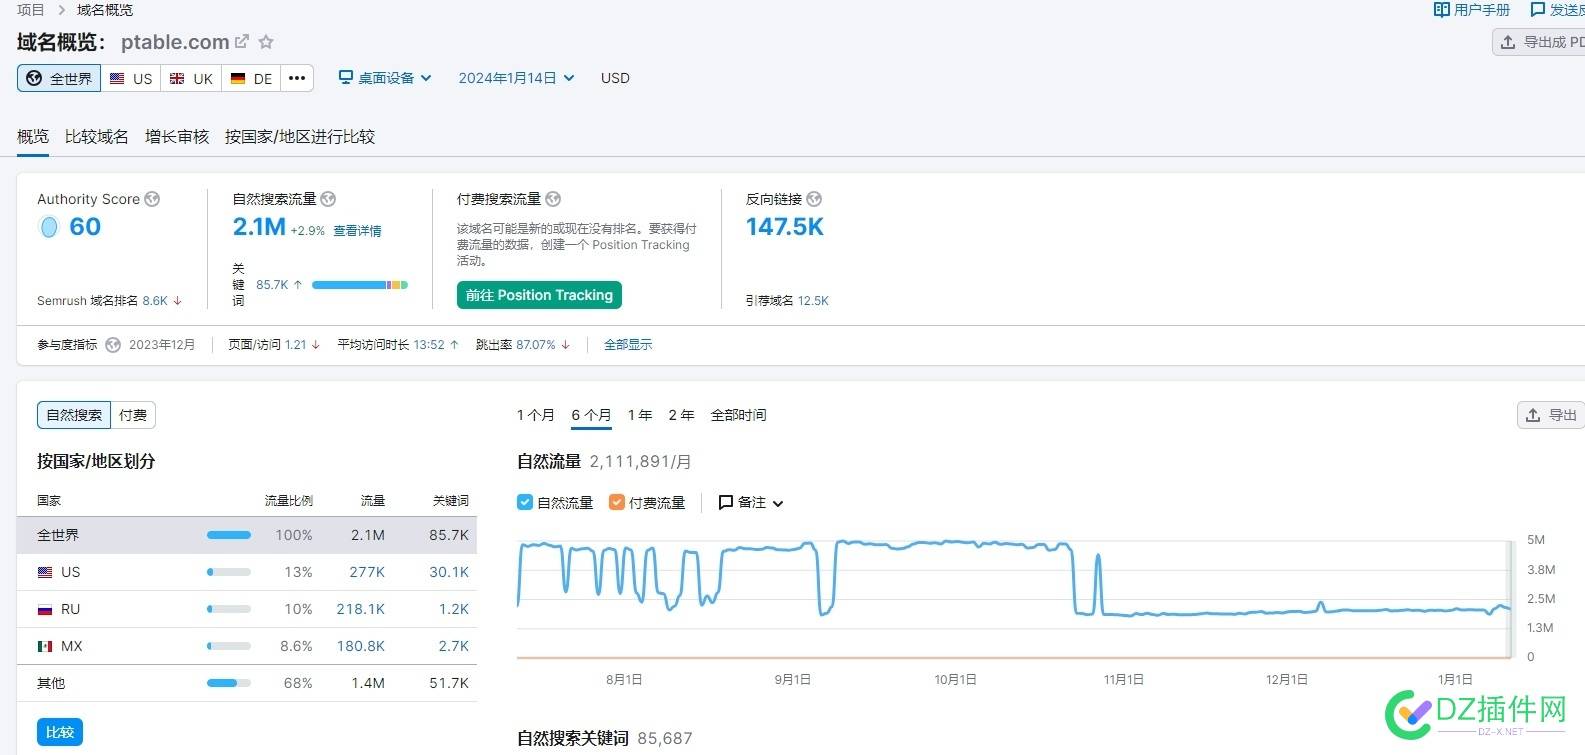This screenshot has height=755, width=1585.
Task: Switch to 自然搜索 toggle
Action: click(x=74, y=415)
